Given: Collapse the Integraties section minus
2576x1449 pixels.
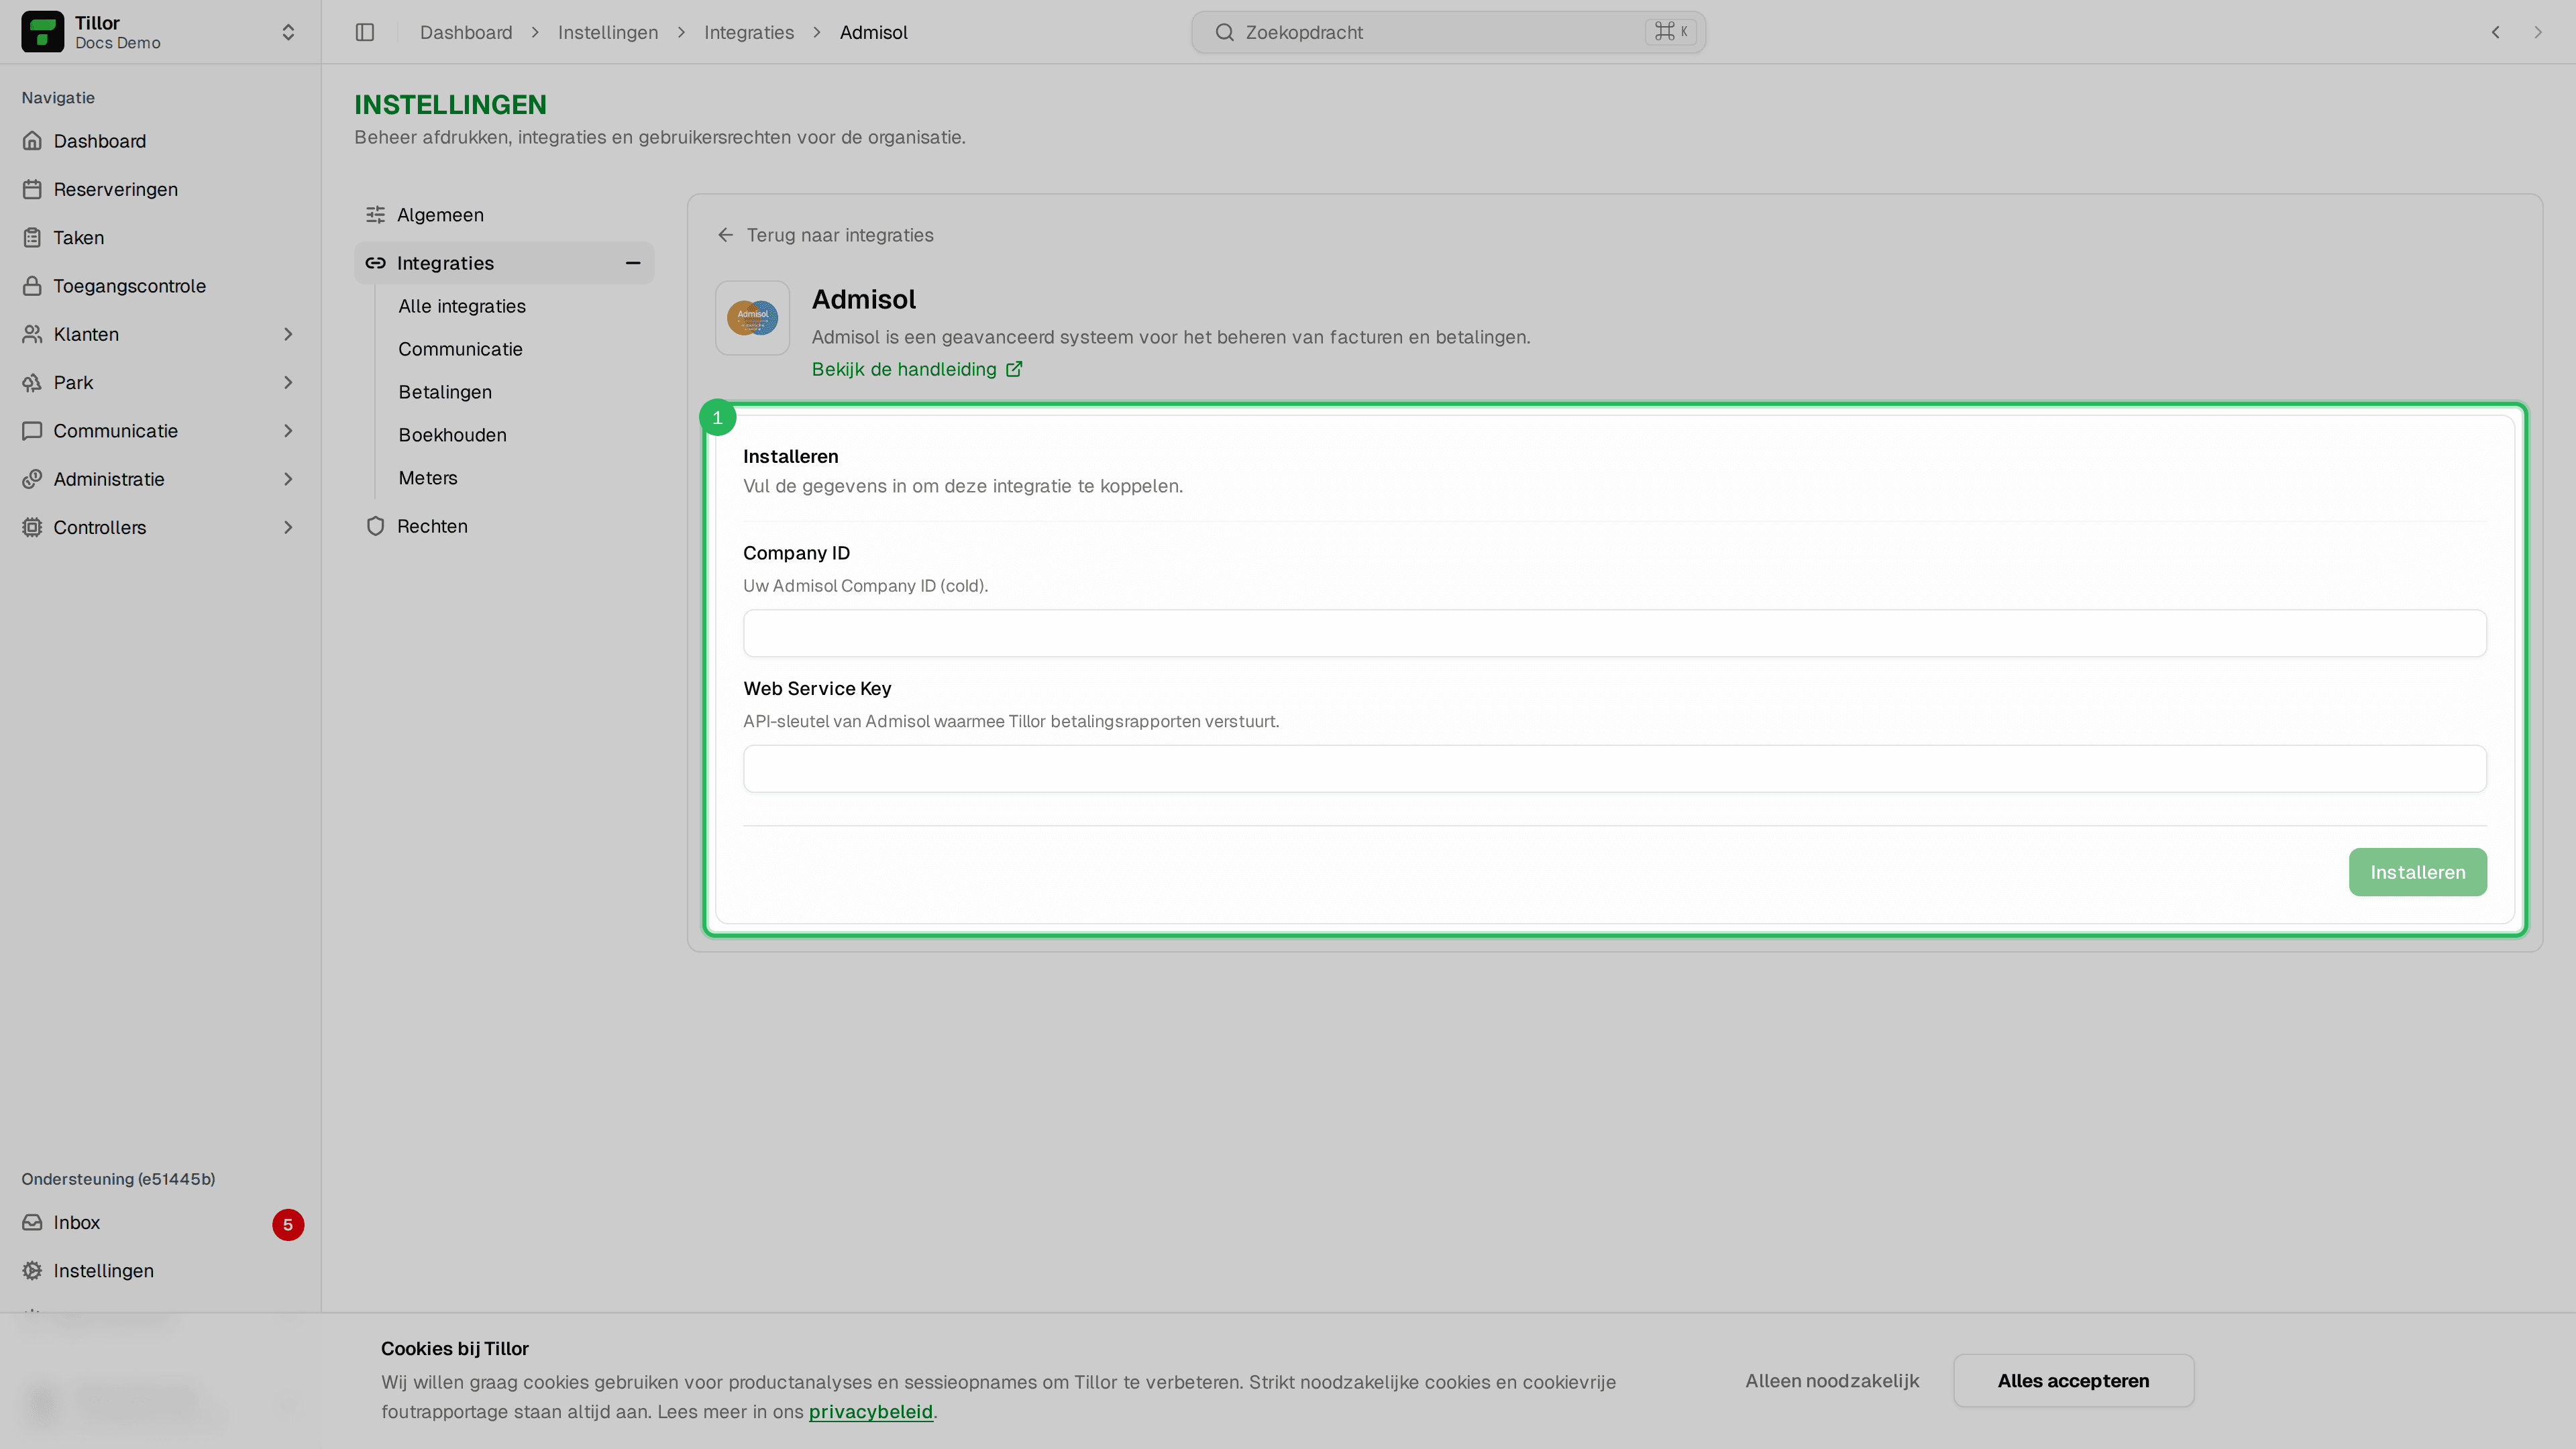Looking at the screenshot, I should (632, 263).
